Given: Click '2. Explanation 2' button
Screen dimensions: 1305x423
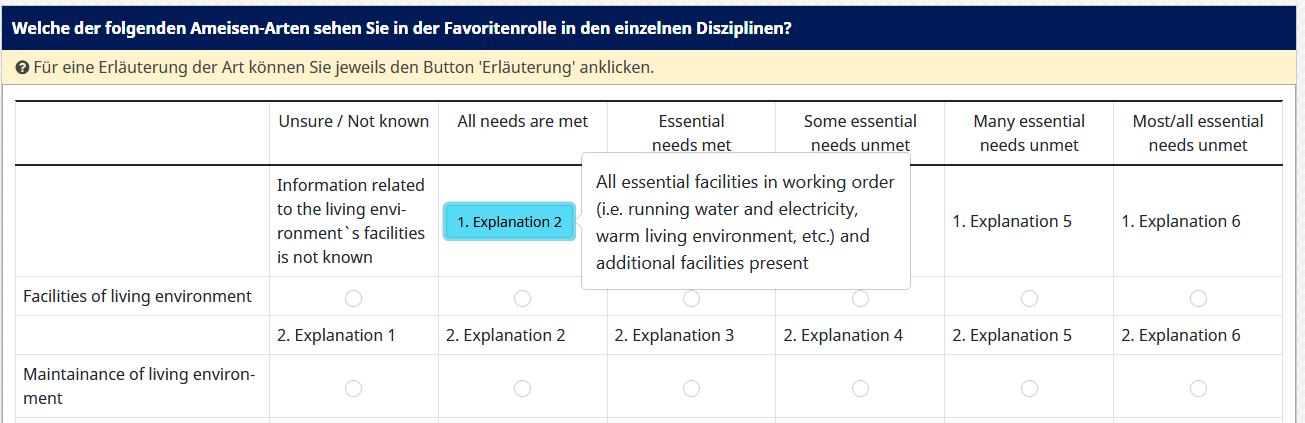Looking at the screenshot, I should coord(505,335).
